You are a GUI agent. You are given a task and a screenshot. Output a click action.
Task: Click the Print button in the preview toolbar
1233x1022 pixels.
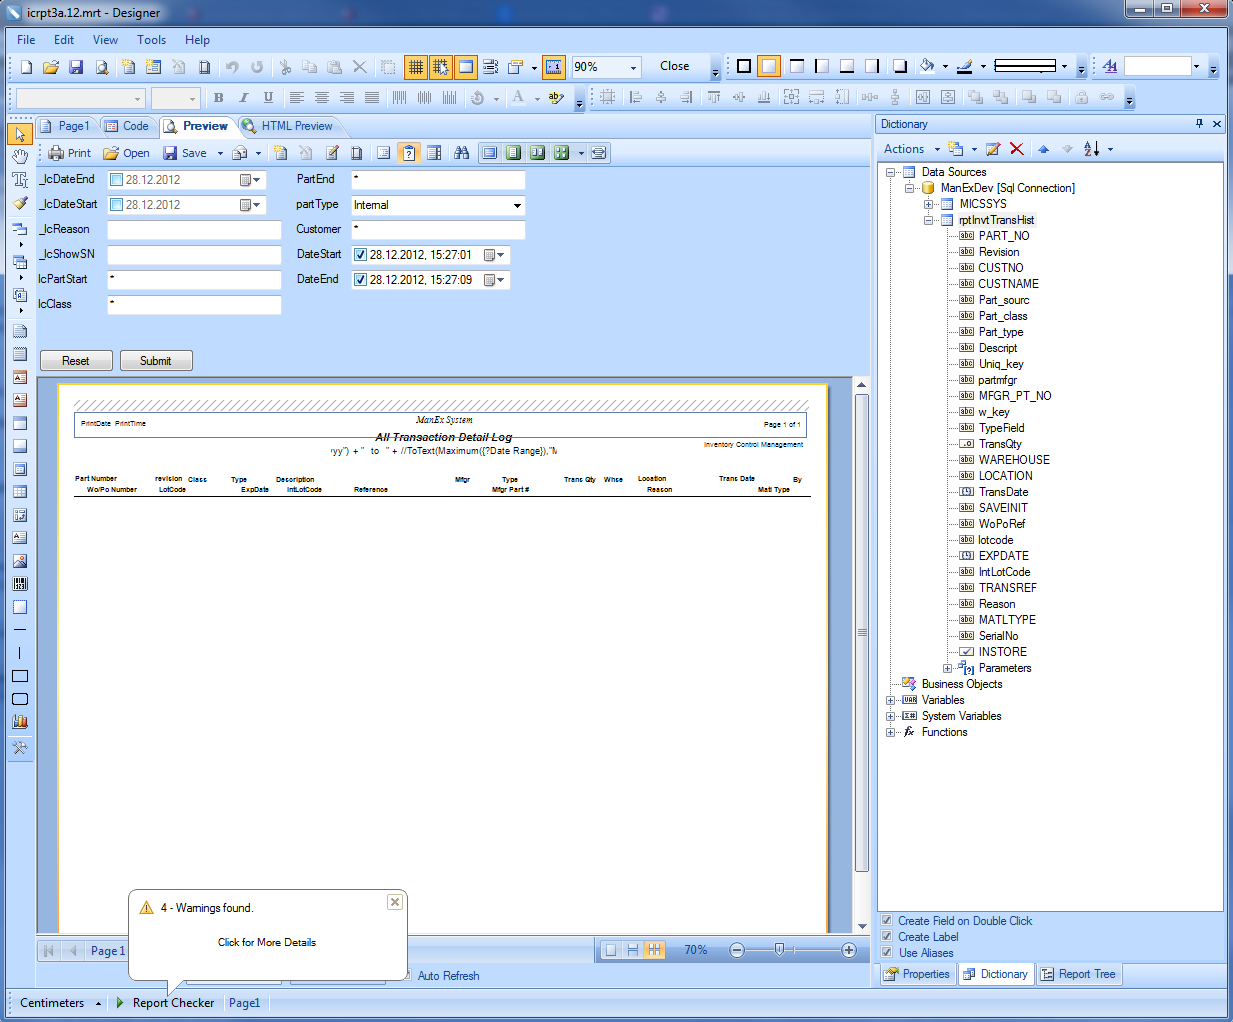70,153
